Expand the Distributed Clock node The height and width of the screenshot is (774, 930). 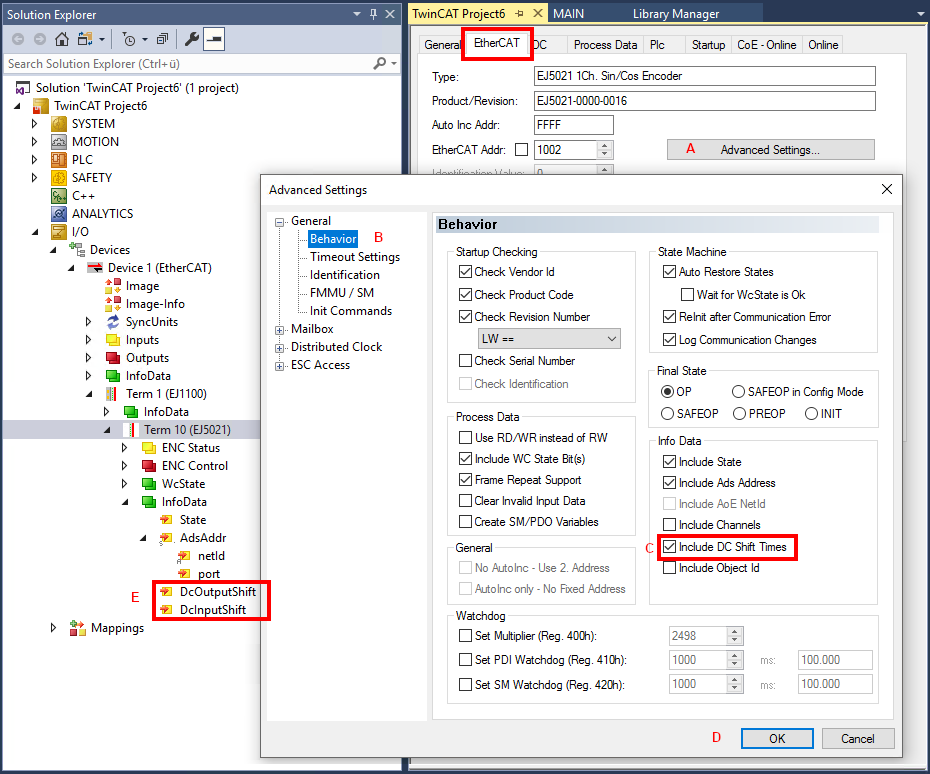279,348
